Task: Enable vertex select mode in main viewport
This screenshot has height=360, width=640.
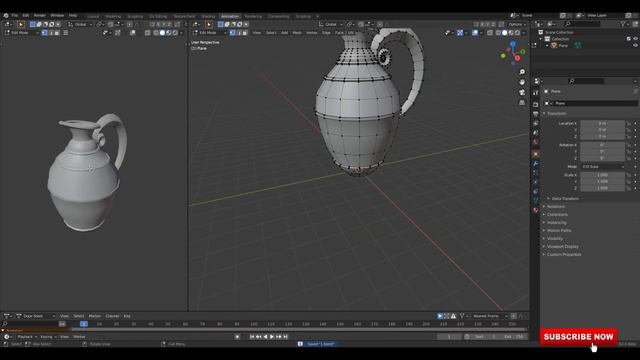Action: tap(232, 33)
